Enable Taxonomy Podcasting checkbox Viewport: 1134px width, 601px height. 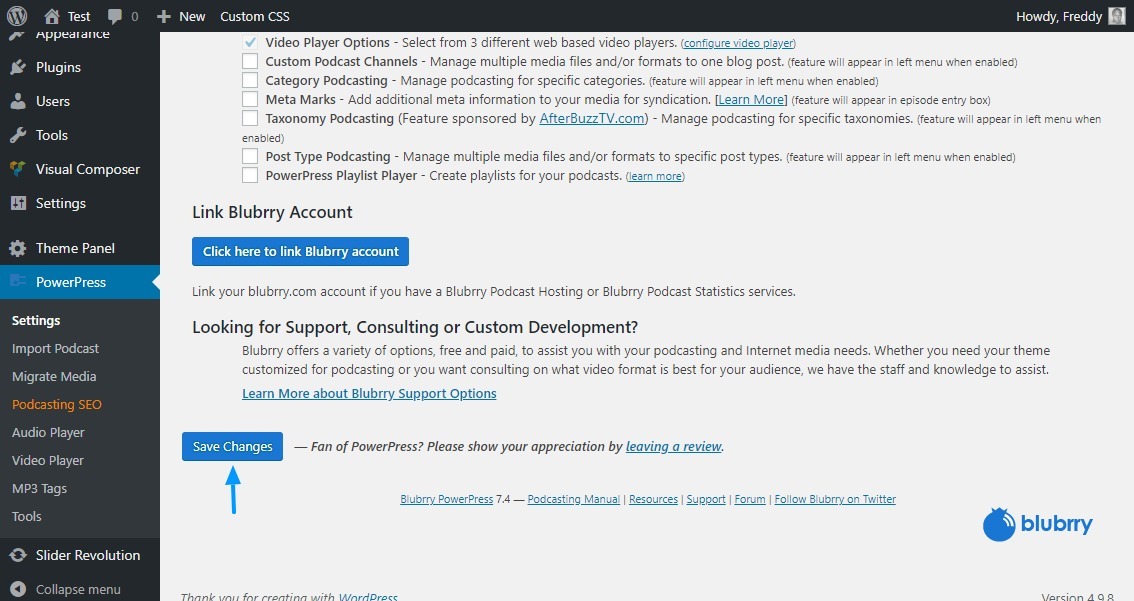coord(250,118)
